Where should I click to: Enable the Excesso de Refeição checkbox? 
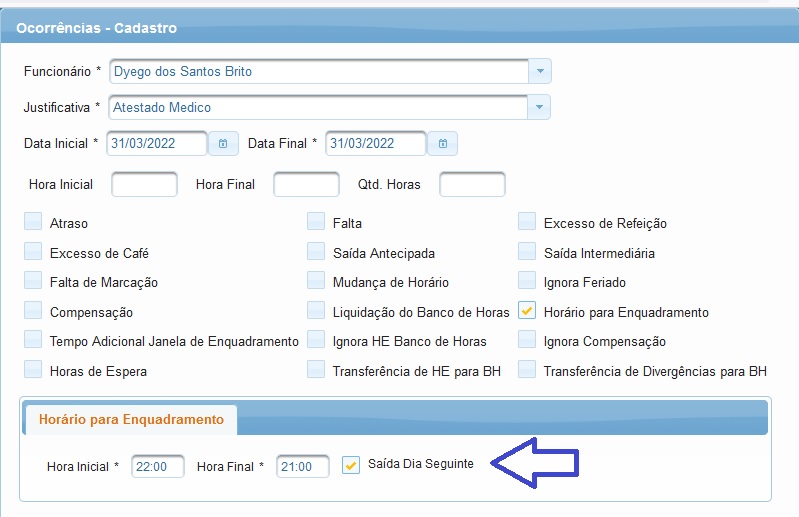click(x=527, y=222)
